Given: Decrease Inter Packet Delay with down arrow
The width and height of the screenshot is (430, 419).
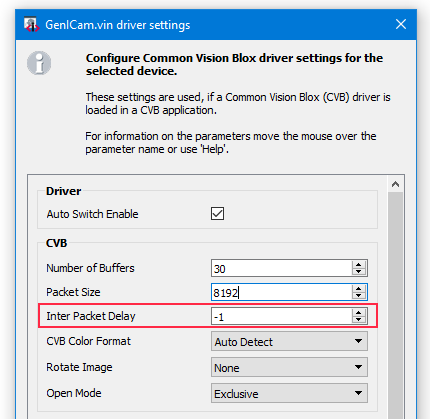Looking at the screenshot, I should click(x=359, y=320).
